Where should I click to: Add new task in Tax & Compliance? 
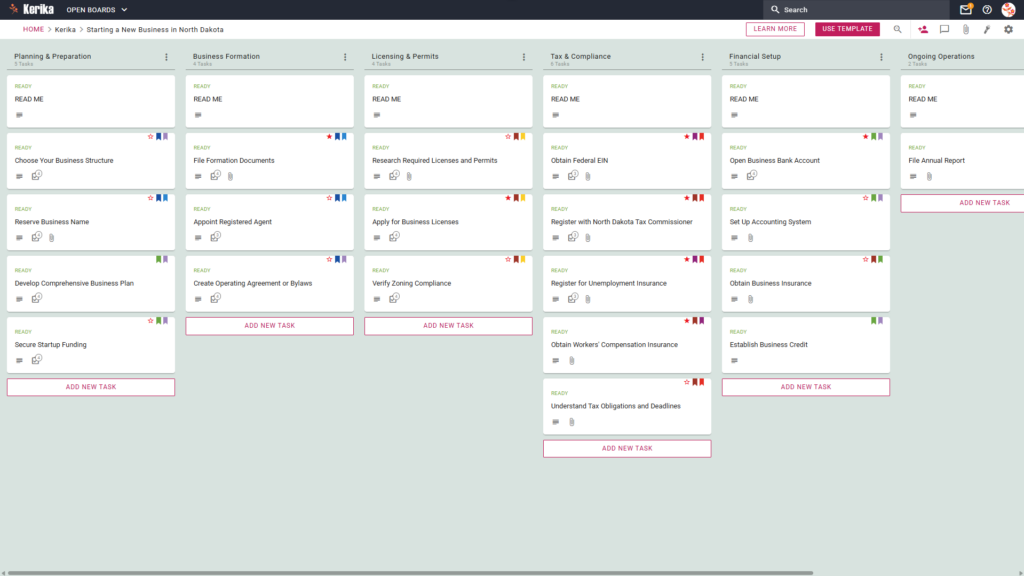[x=627, y=449]
